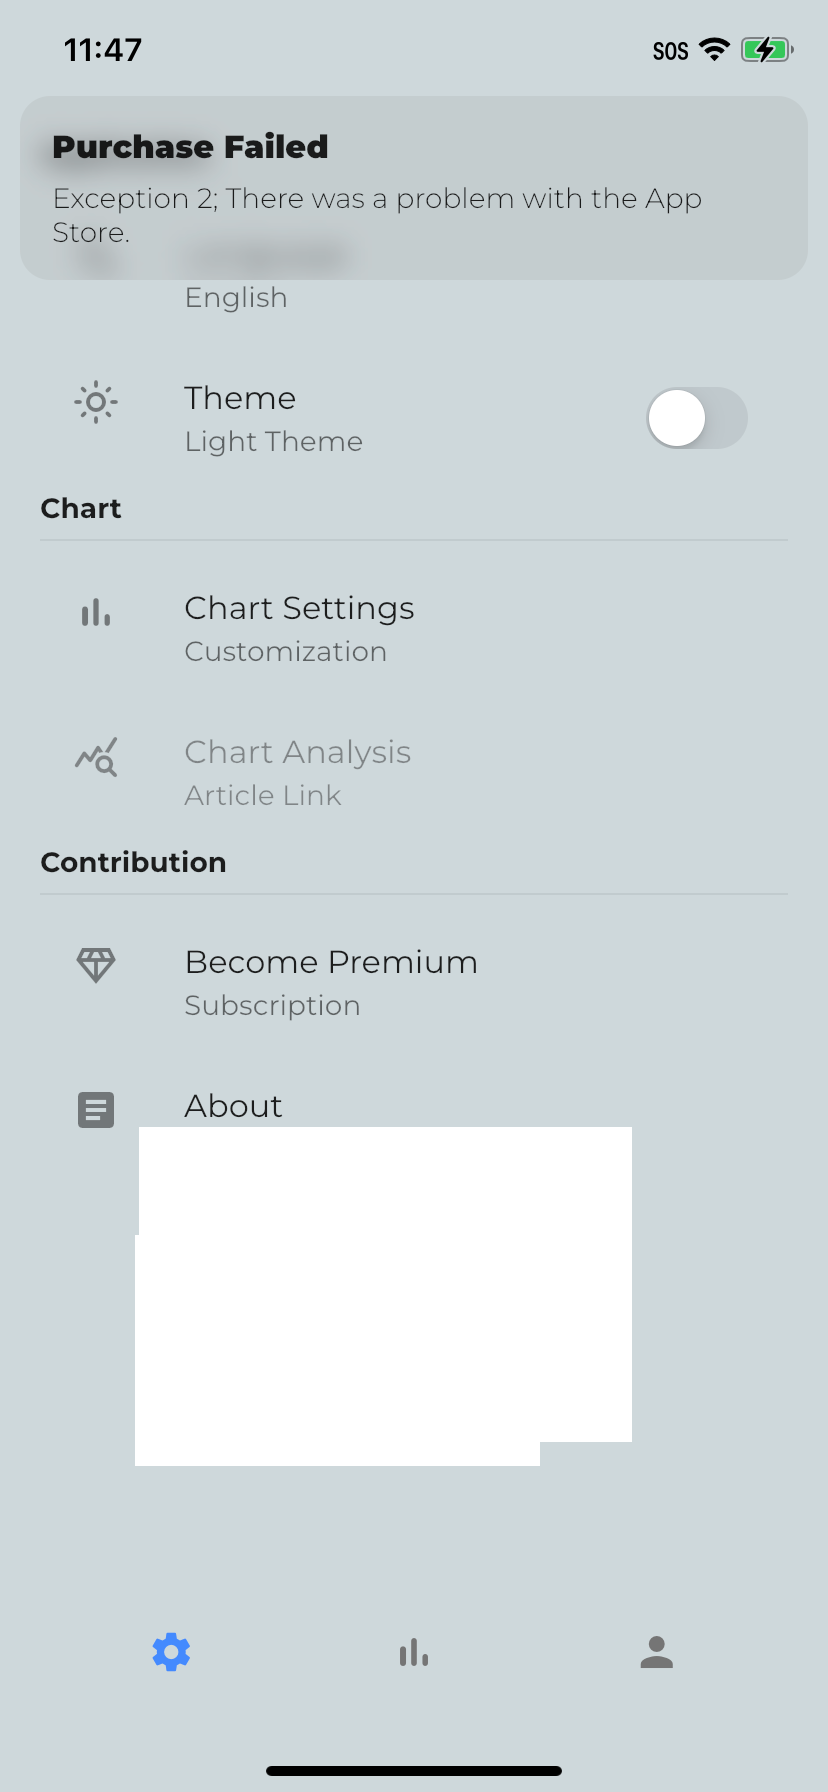The image size is (828, 1792).
Task: Select the English language option
Action: coord(236,298)
